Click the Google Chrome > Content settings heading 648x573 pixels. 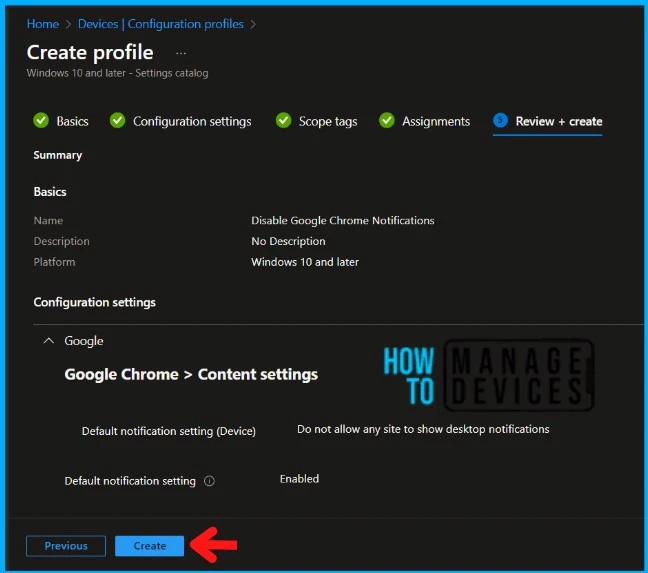[x=191, y=374]
